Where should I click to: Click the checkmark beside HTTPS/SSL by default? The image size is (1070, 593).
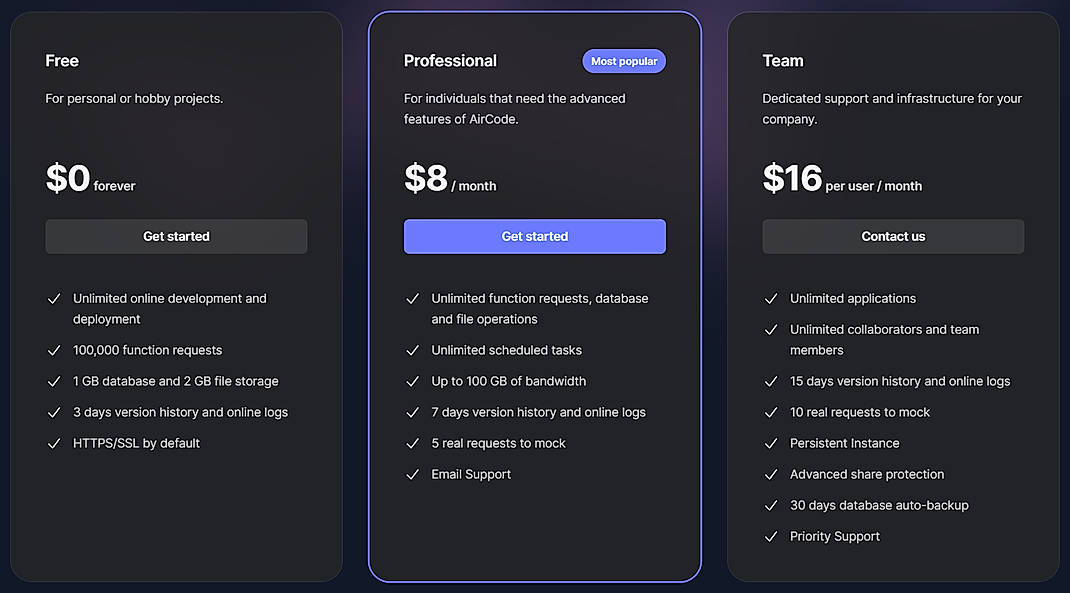point(55,443)
